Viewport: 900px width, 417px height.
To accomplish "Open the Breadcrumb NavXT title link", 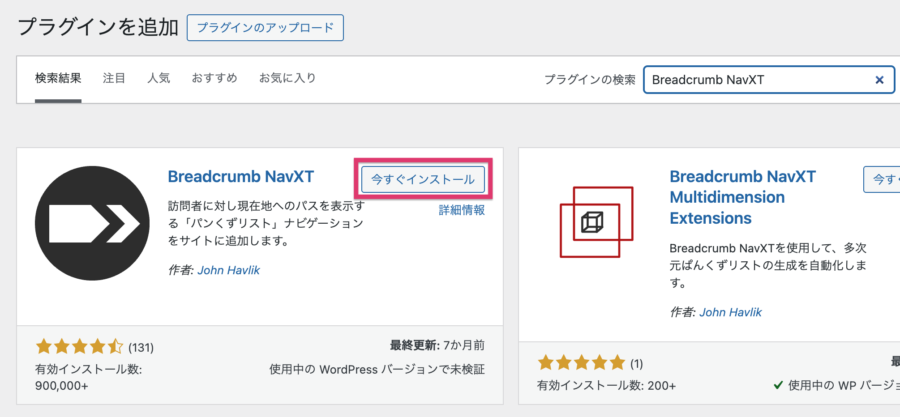I will (241, 177).
